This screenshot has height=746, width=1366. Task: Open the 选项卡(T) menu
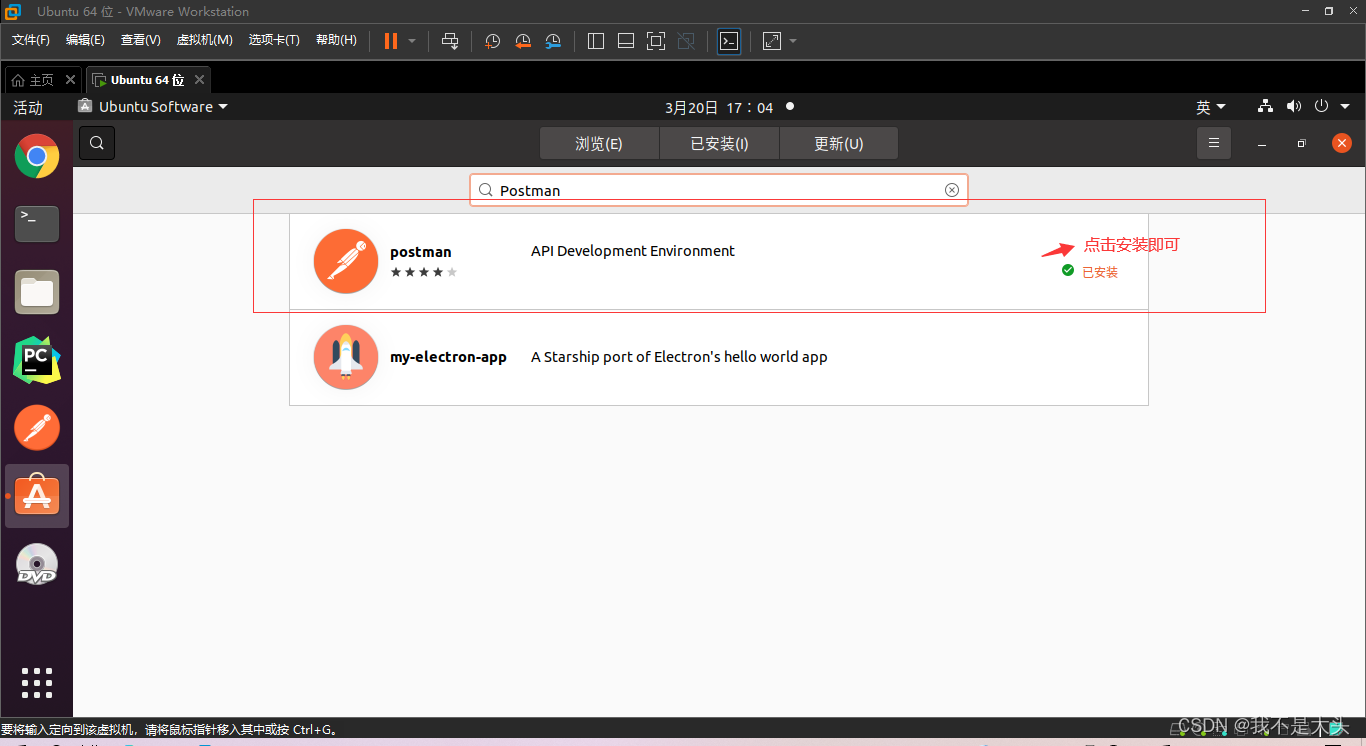pyautogui.click(x=274, y=40)
